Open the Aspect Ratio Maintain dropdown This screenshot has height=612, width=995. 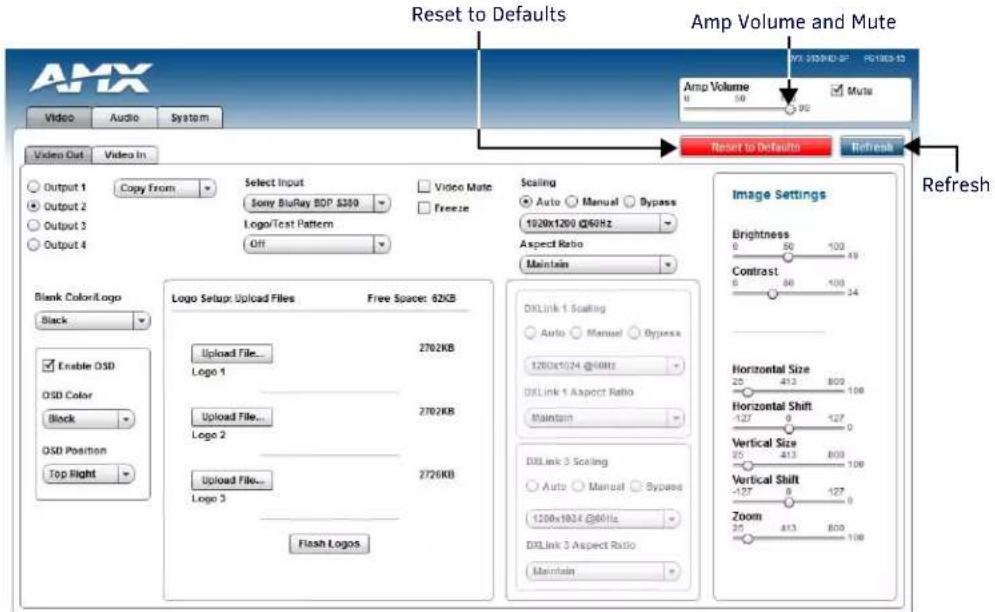coord(598,264)
